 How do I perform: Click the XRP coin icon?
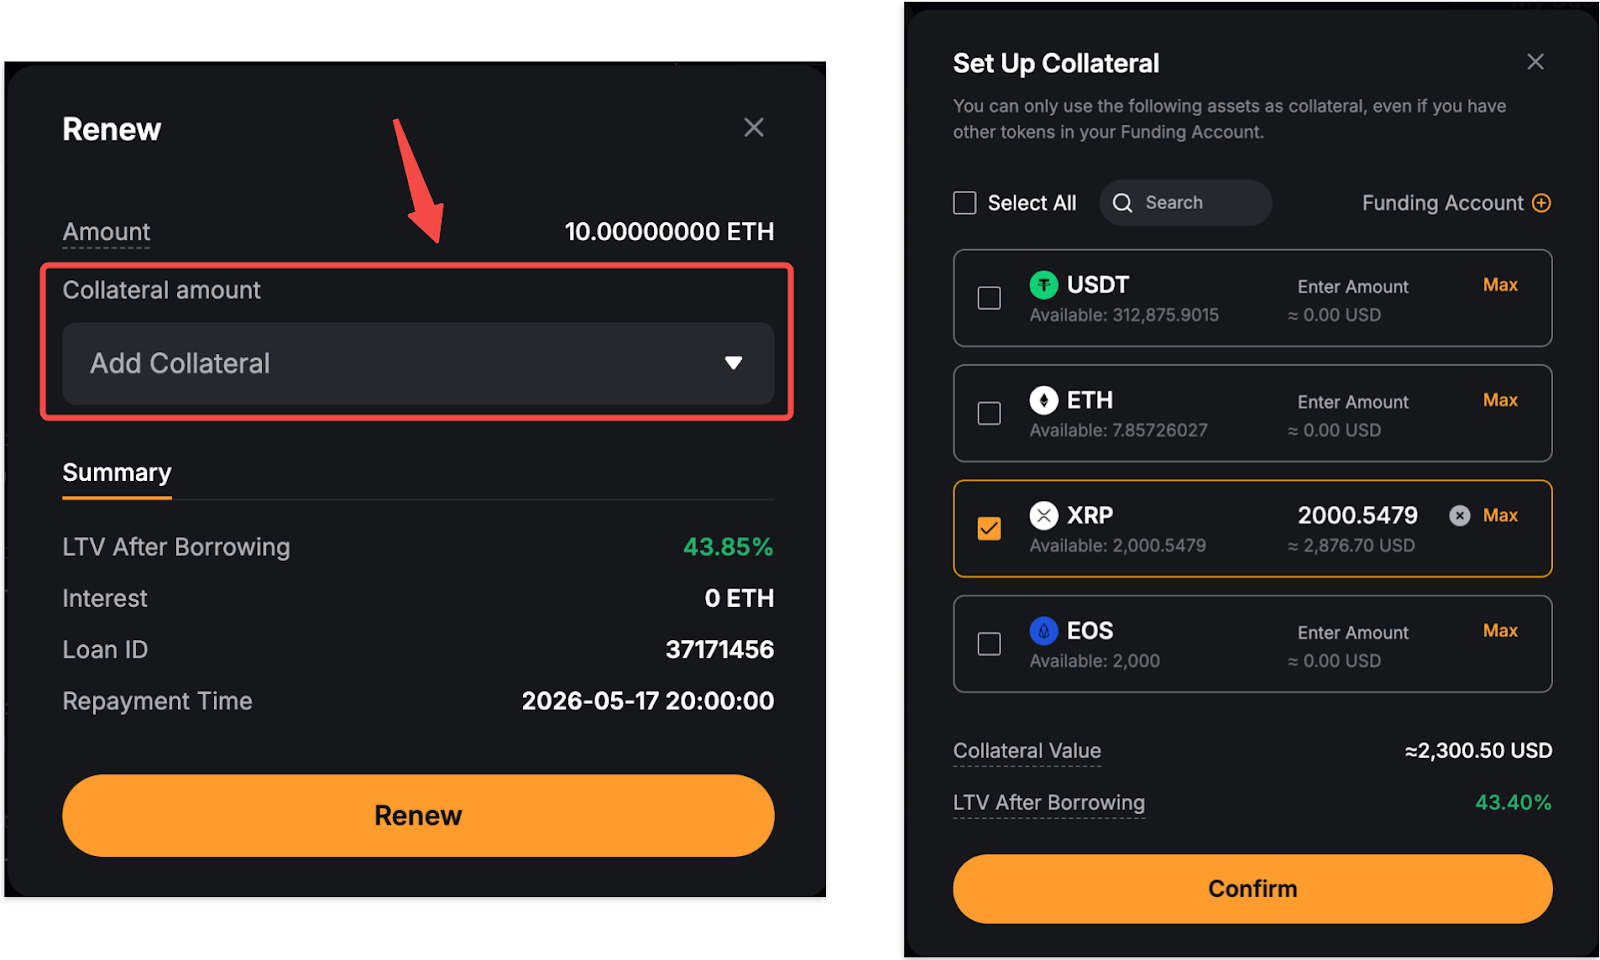point(1043,516)
